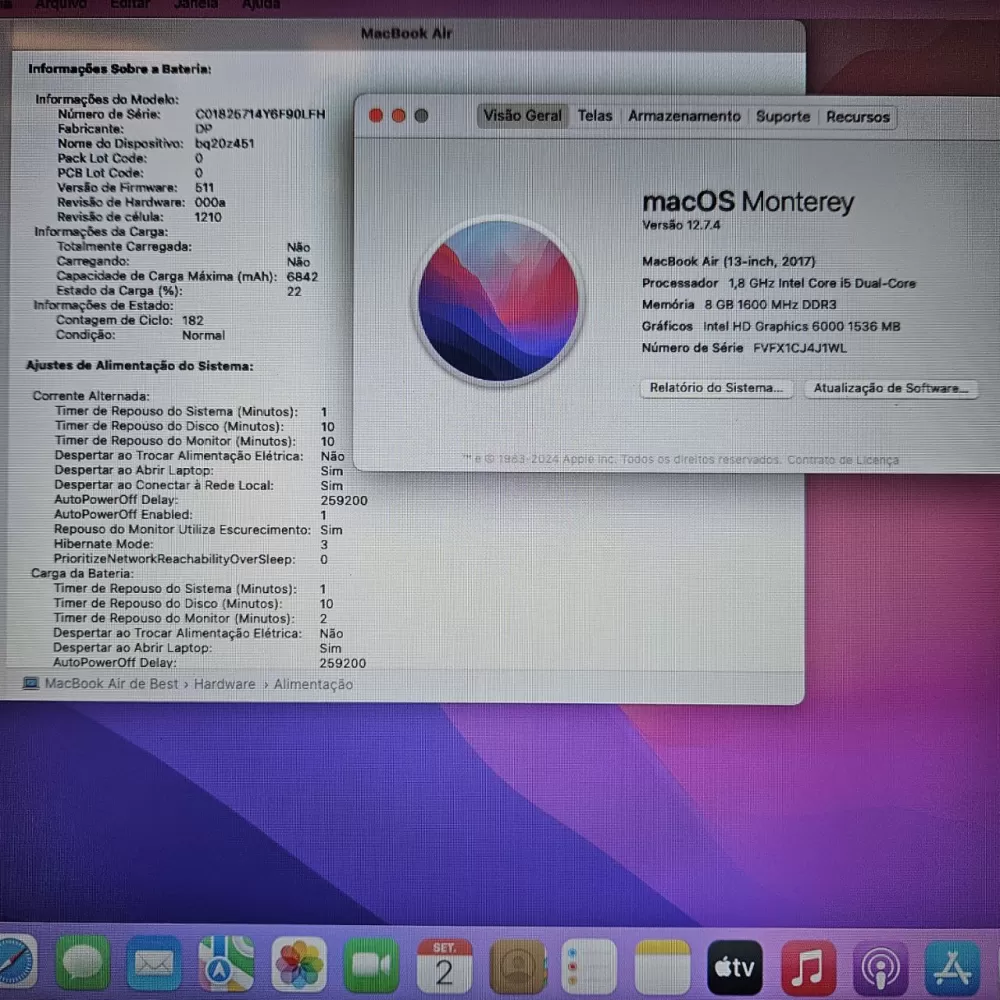Select the battery serial "C01826714Y6F90LFH"

260,114
